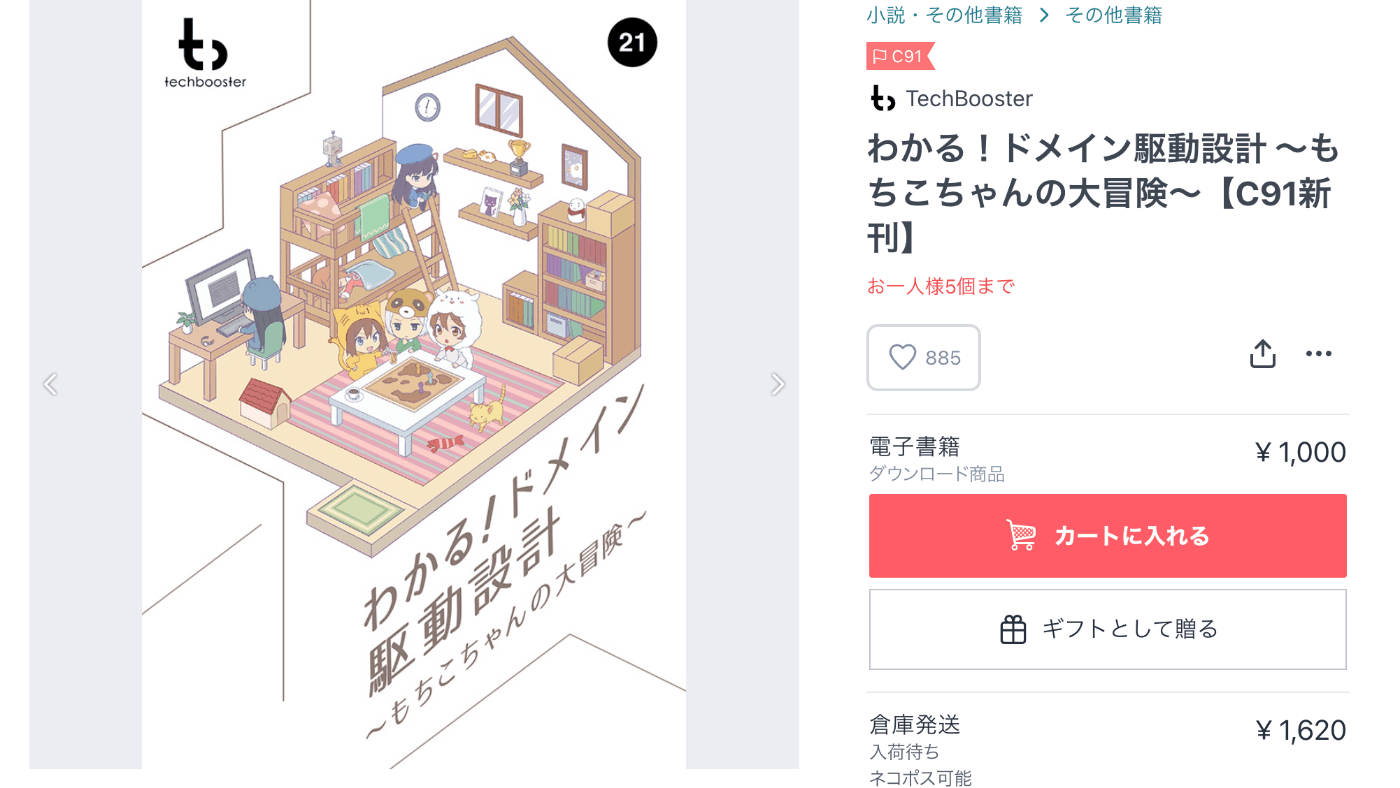Open the 小説・その他書籍 breadcrumb category
Viewport: 1400px width, 788px height.
(x=945, y=15)
